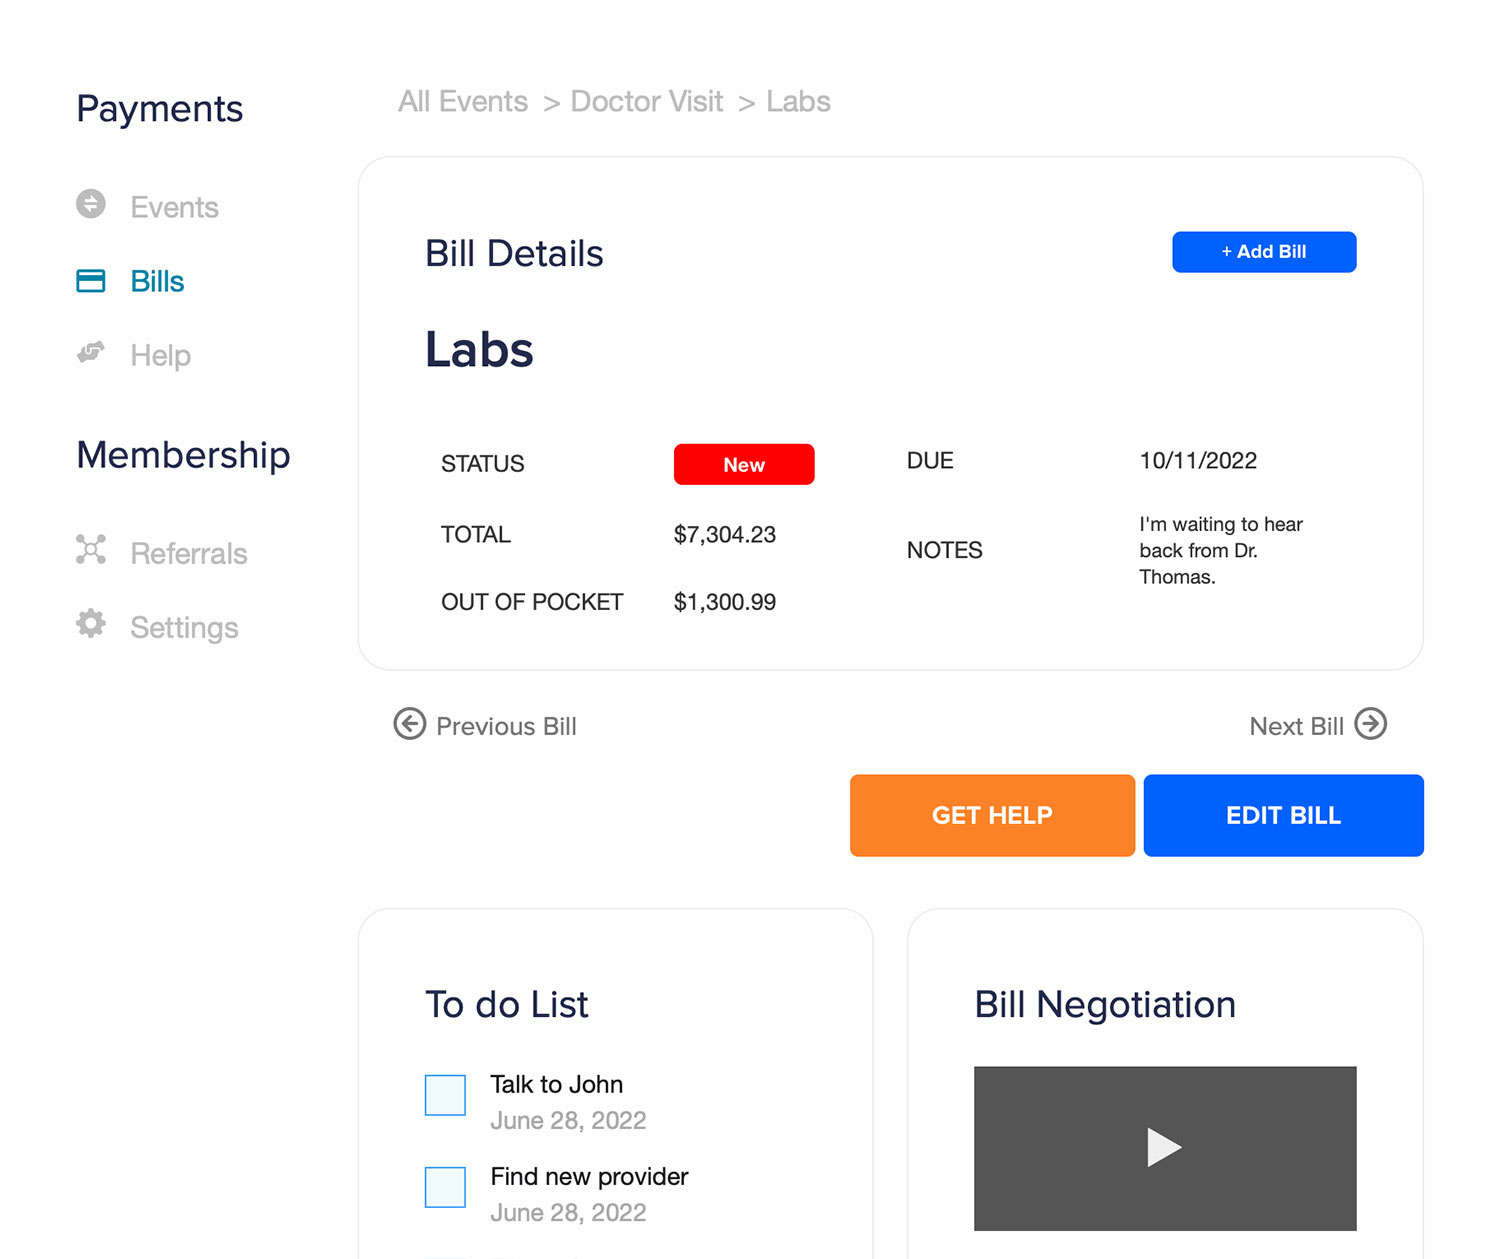This screenshot has height=1259, width=1500.
Task: Click the Next Bill right arrow icon
Action: point(1370,724)
